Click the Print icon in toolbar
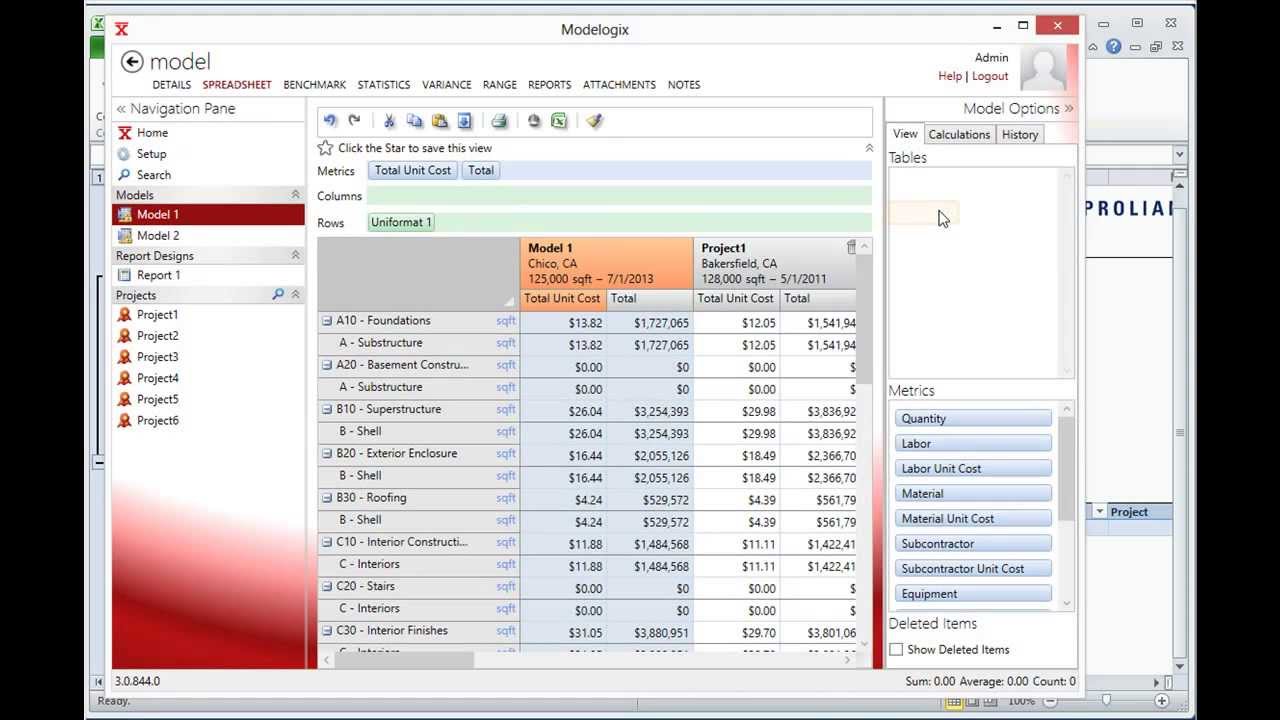Viewport: 1280px width, 720px height. pyautogui.click(x=499, y=121)
